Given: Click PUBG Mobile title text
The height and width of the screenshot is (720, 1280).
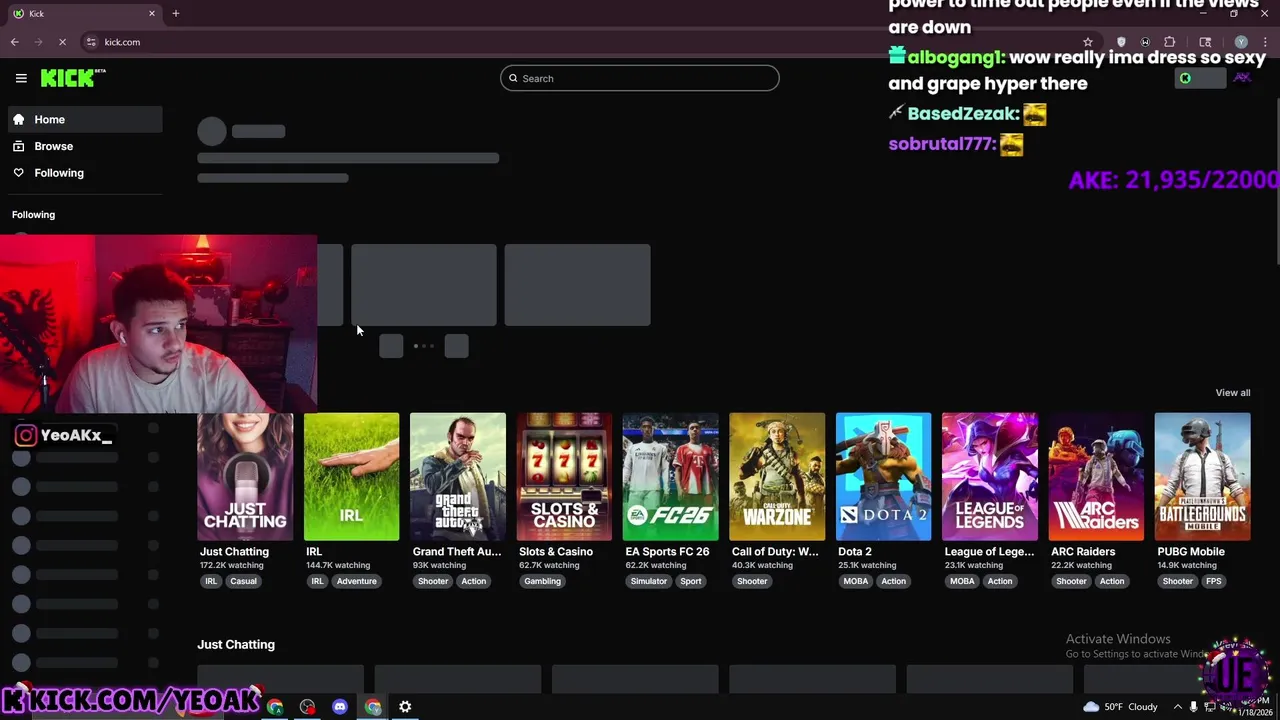Looking at the screenshot, I should (x=1191, y=552).
